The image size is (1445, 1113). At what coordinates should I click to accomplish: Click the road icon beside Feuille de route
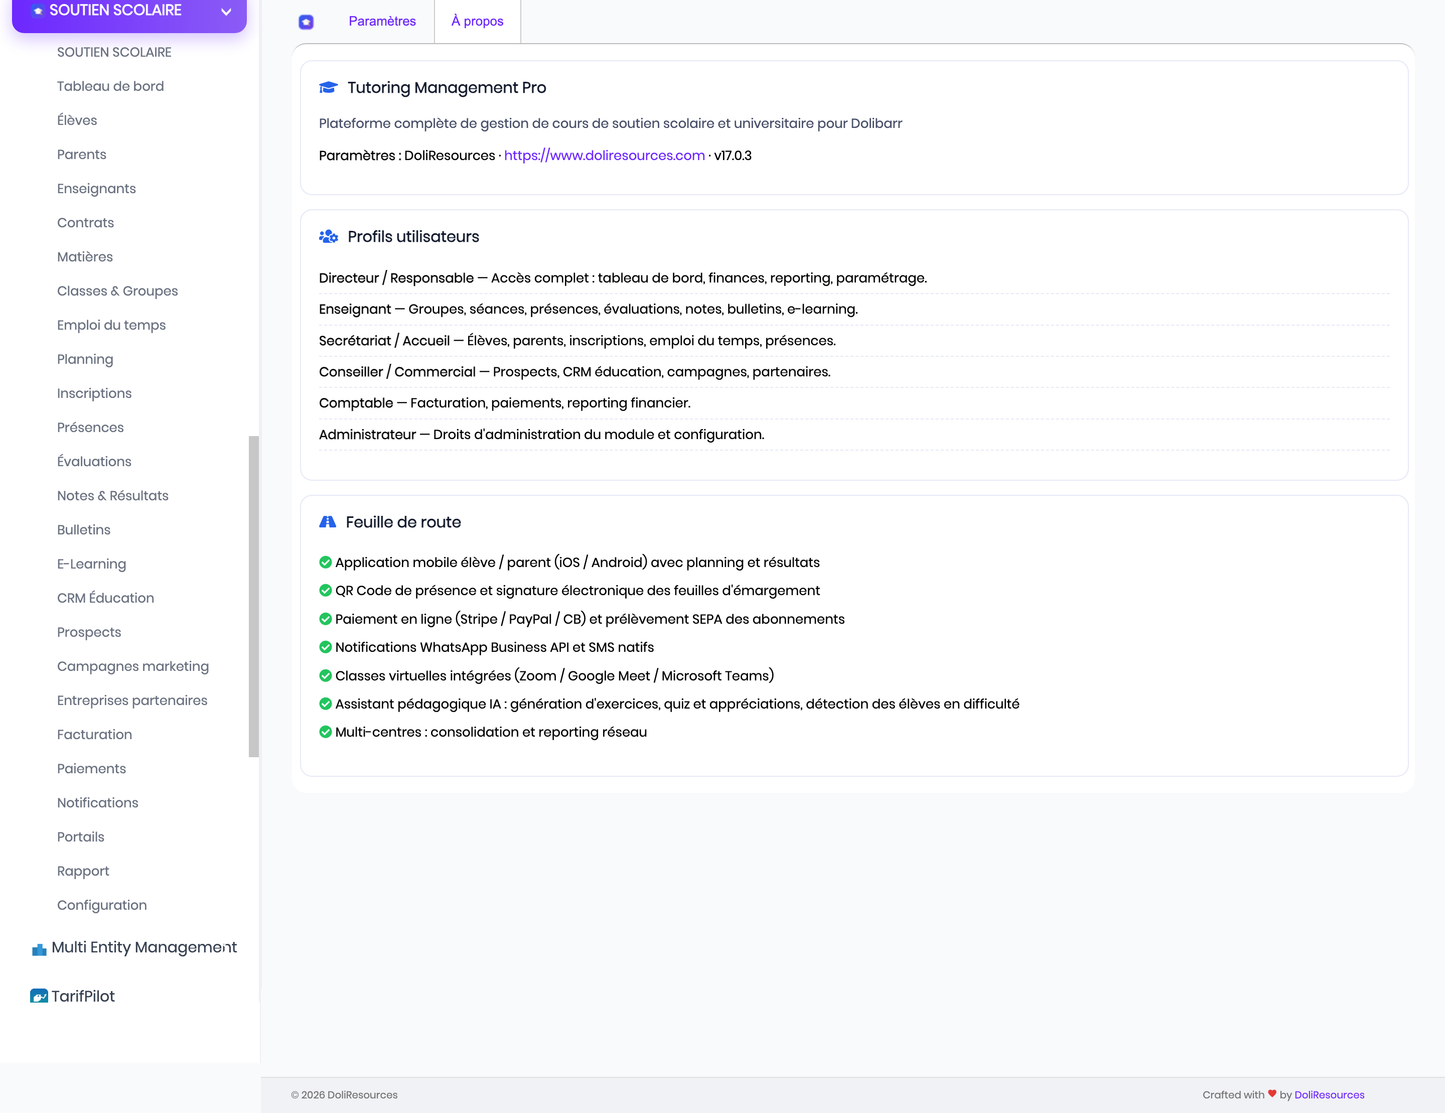pos(327,522)
